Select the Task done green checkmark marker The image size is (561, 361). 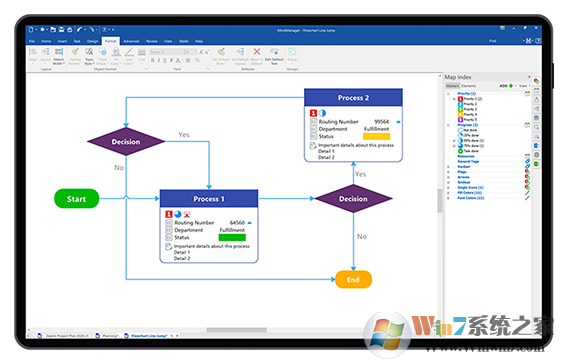click(460, 151)
